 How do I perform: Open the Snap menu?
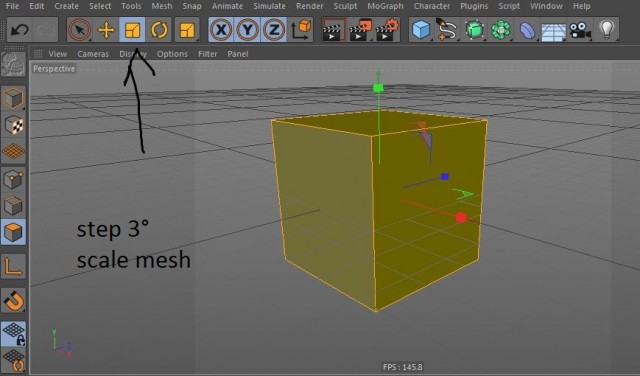coord(192,6)
